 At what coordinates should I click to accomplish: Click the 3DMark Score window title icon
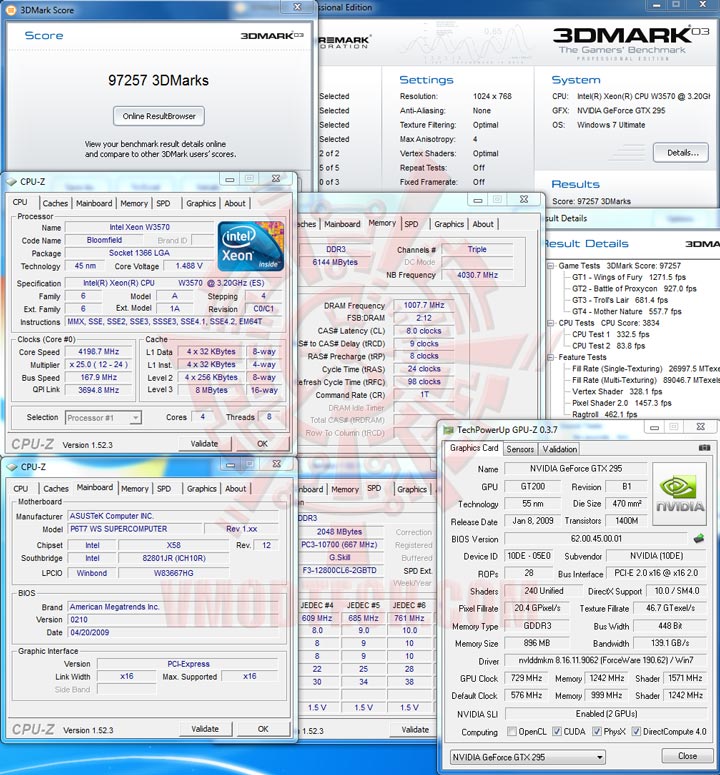coord(11,9)
